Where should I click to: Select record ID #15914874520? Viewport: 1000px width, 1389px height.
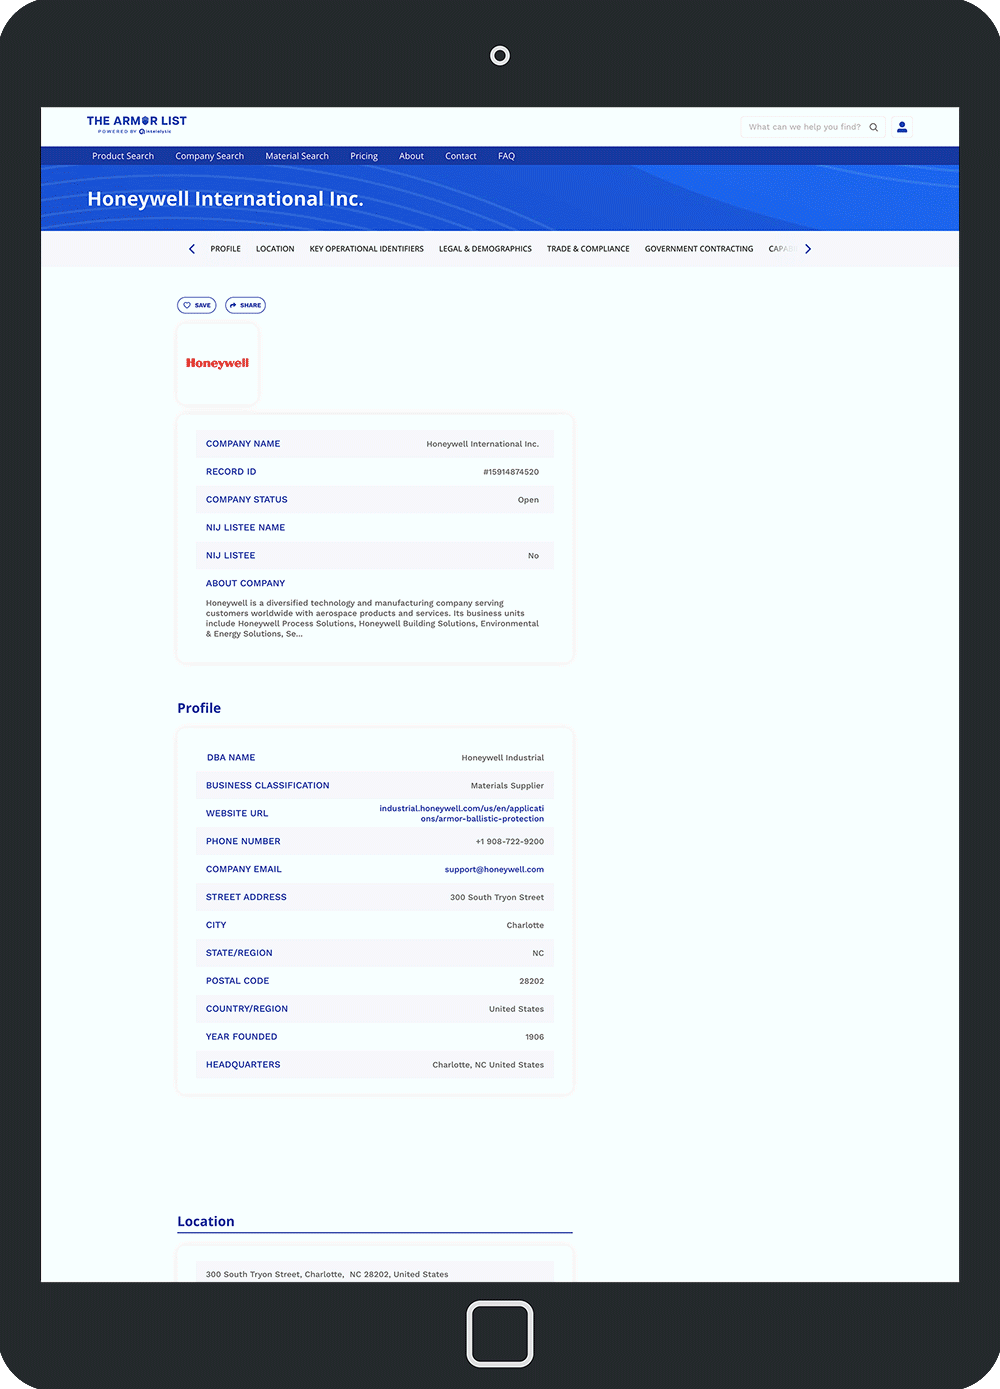(x=511, y=472)
